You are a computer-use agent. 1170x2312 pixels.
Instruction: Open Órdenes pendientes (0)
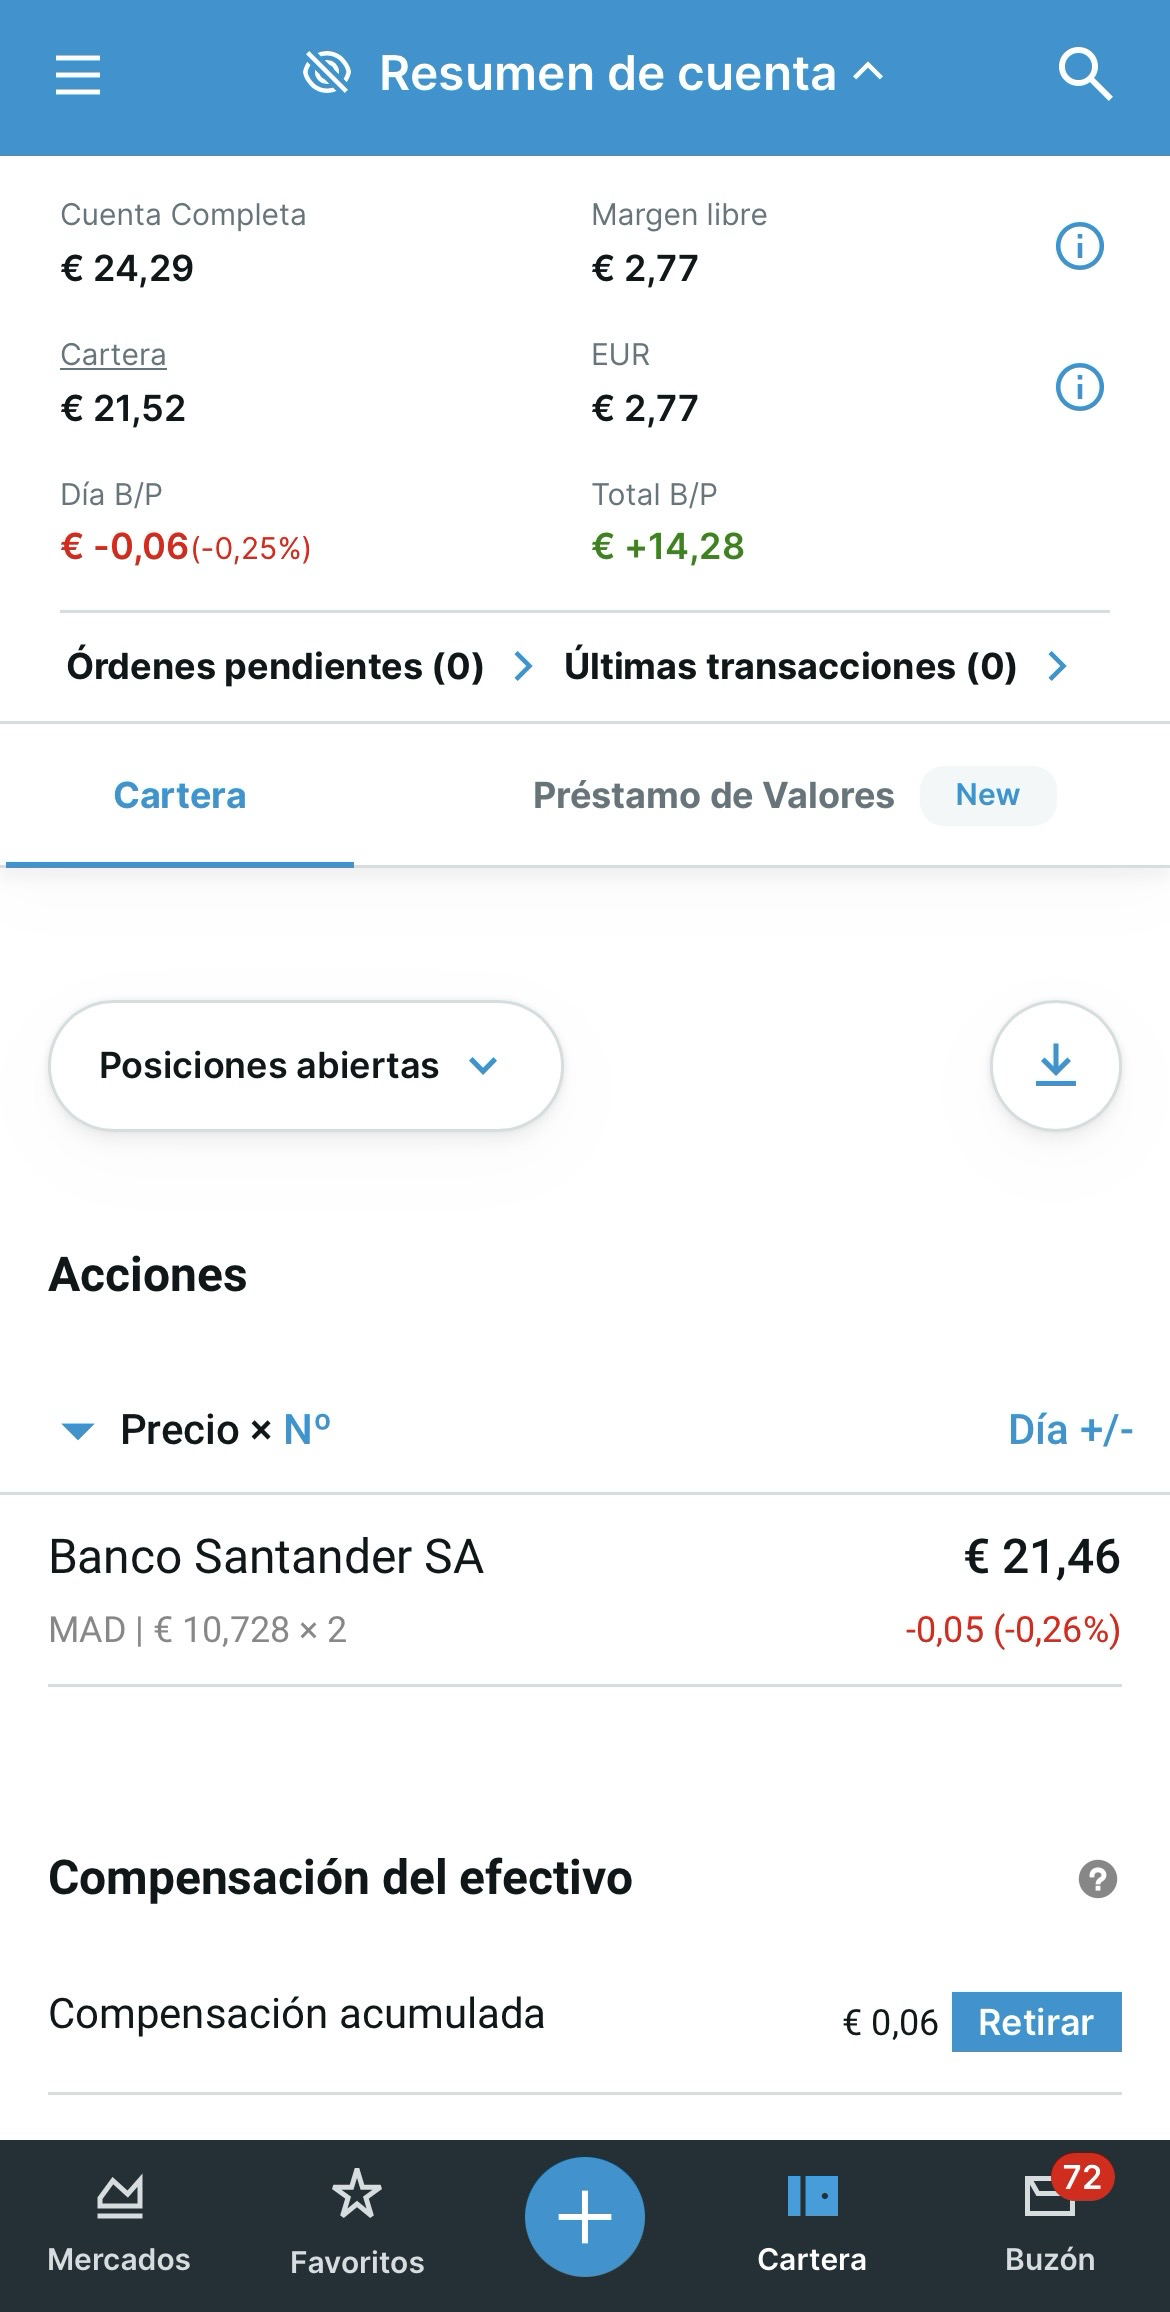click(299, 666)
